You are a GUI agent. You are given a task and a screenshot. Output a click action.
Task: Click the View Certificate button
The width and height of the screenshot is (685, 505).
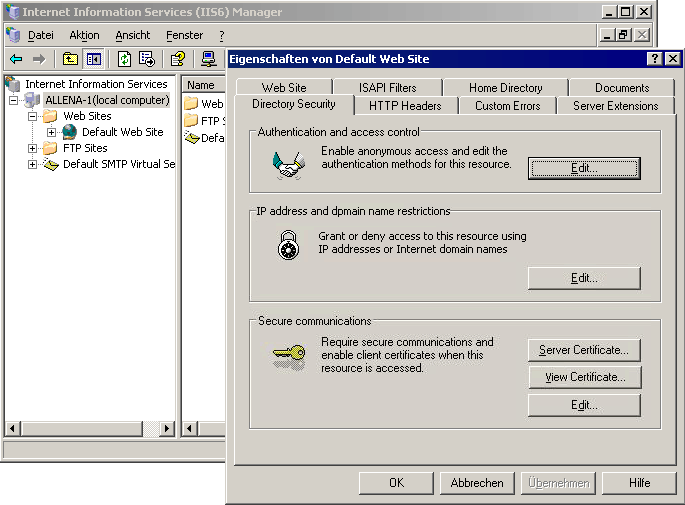[585, 377]
